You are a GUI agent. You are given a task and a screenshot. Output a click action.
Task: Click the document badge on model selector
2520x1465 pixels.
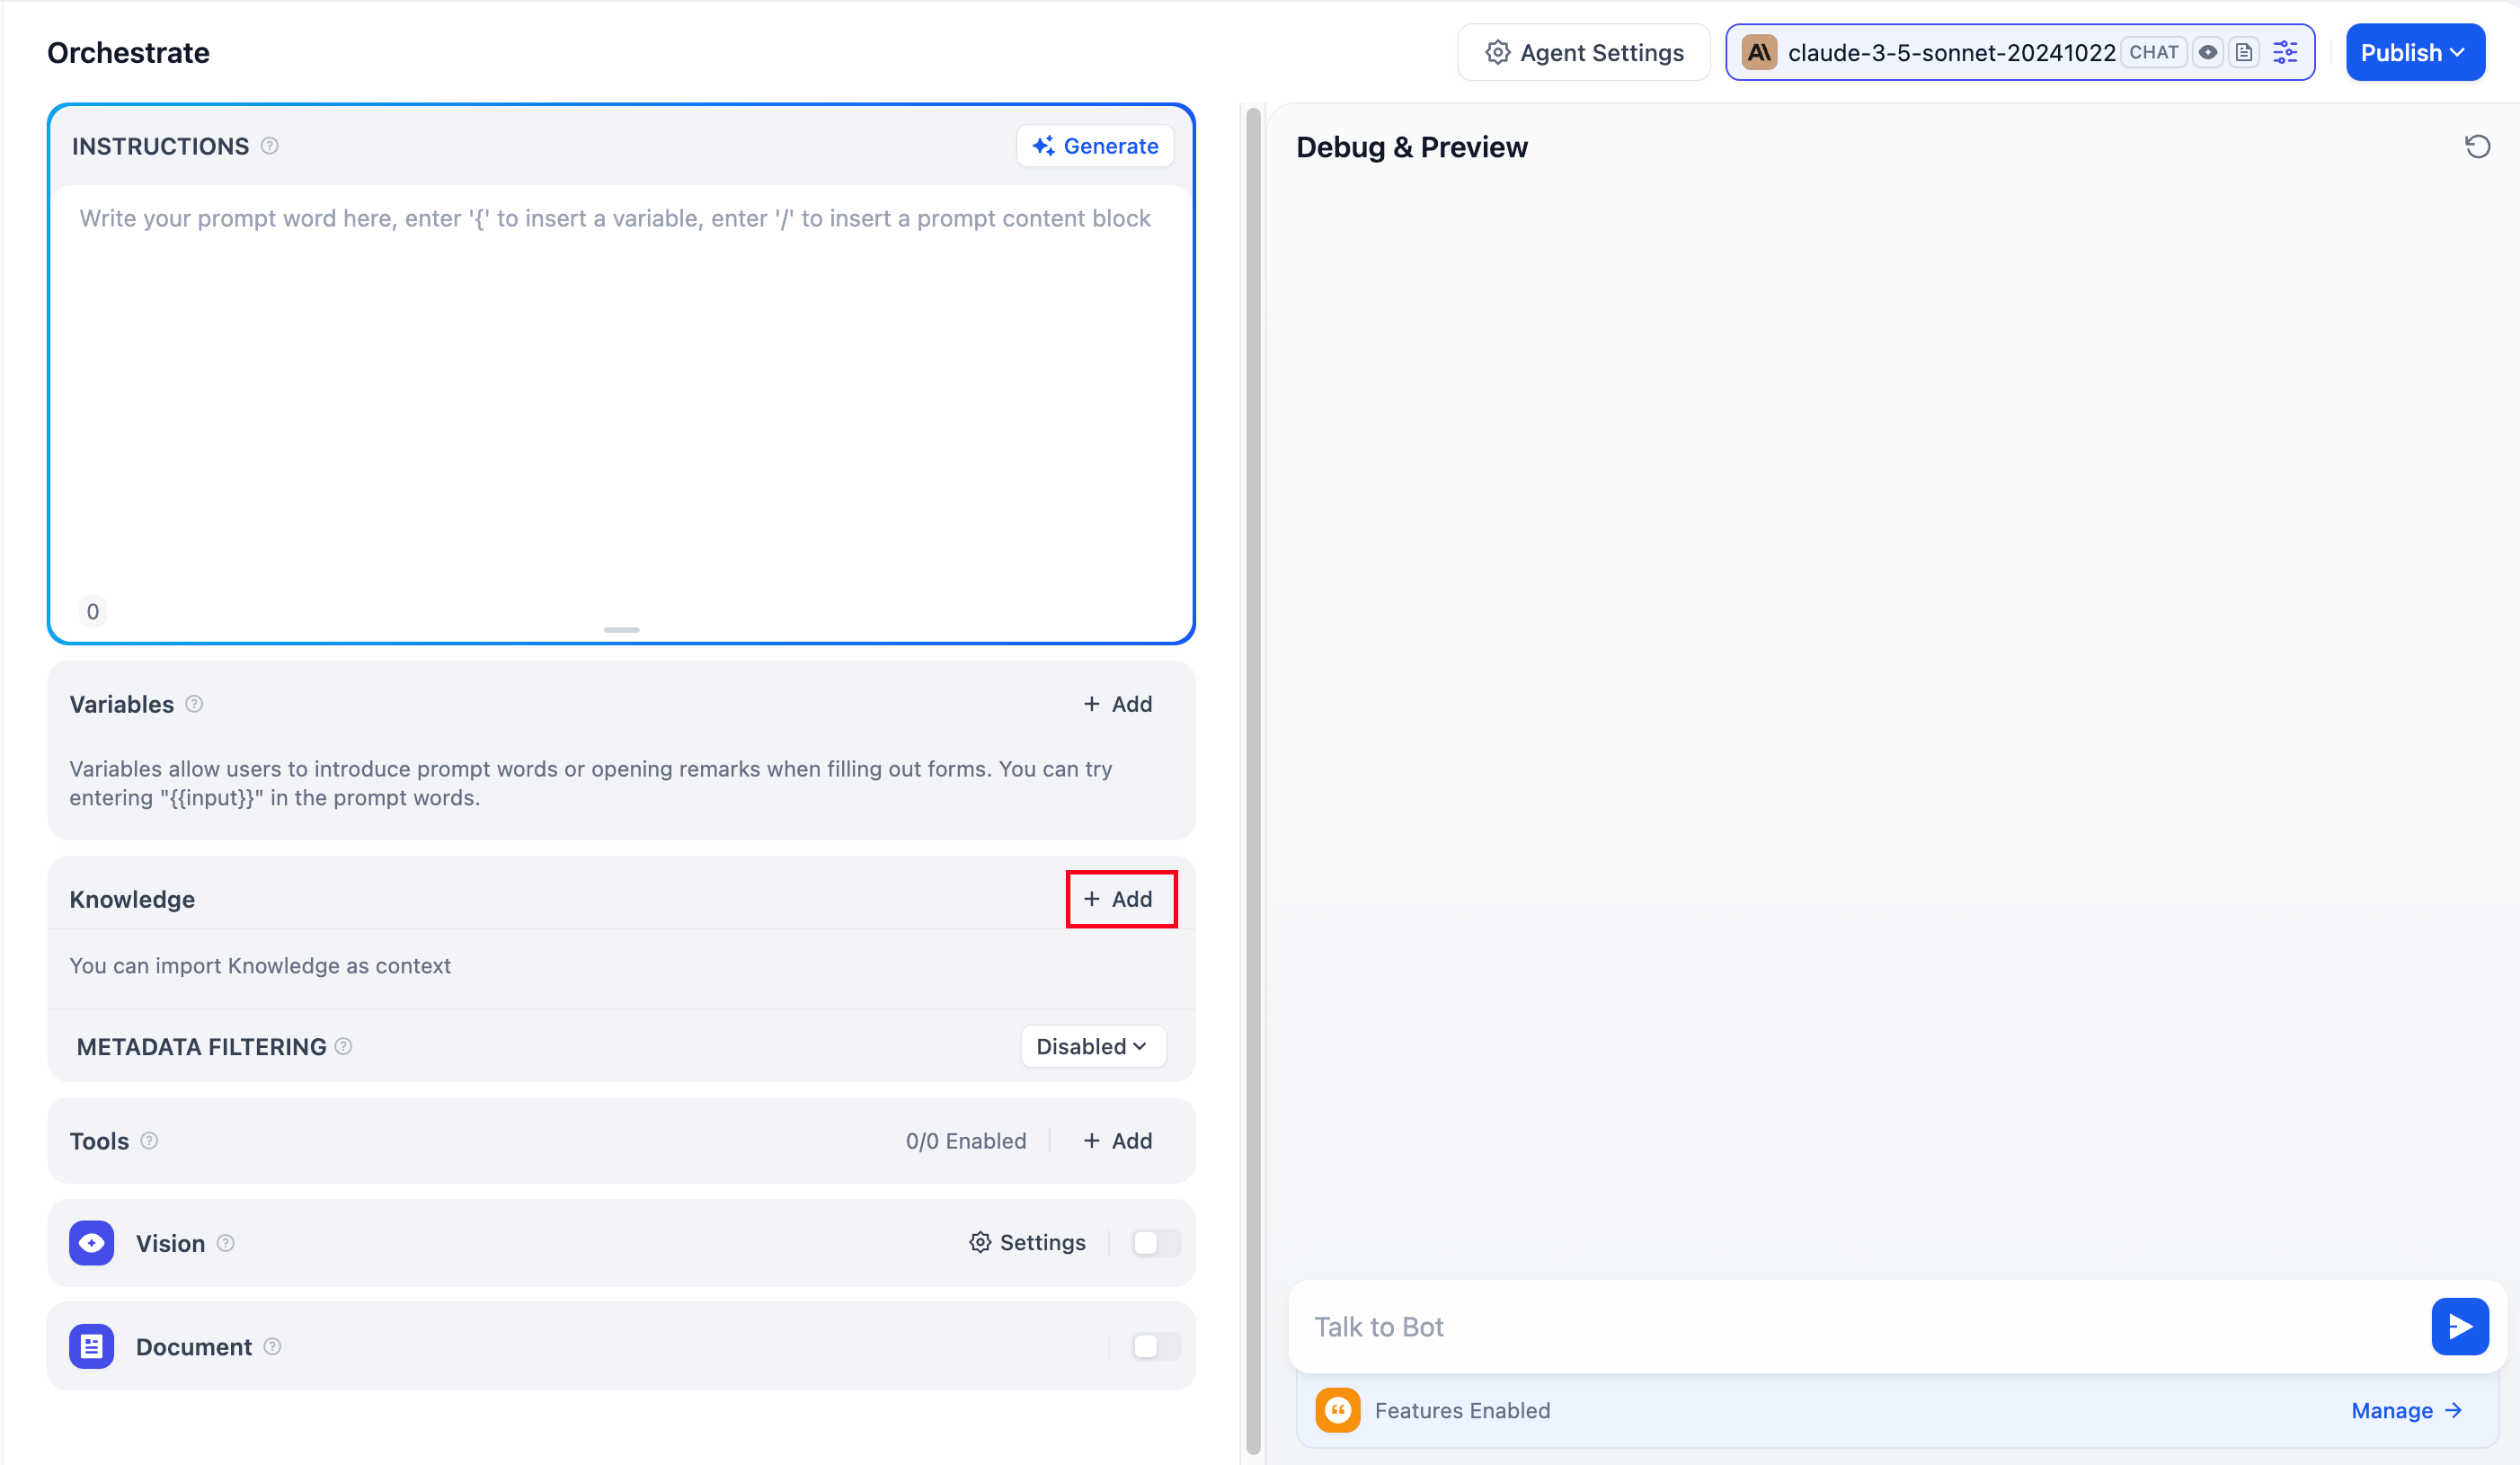(2244, 53)
